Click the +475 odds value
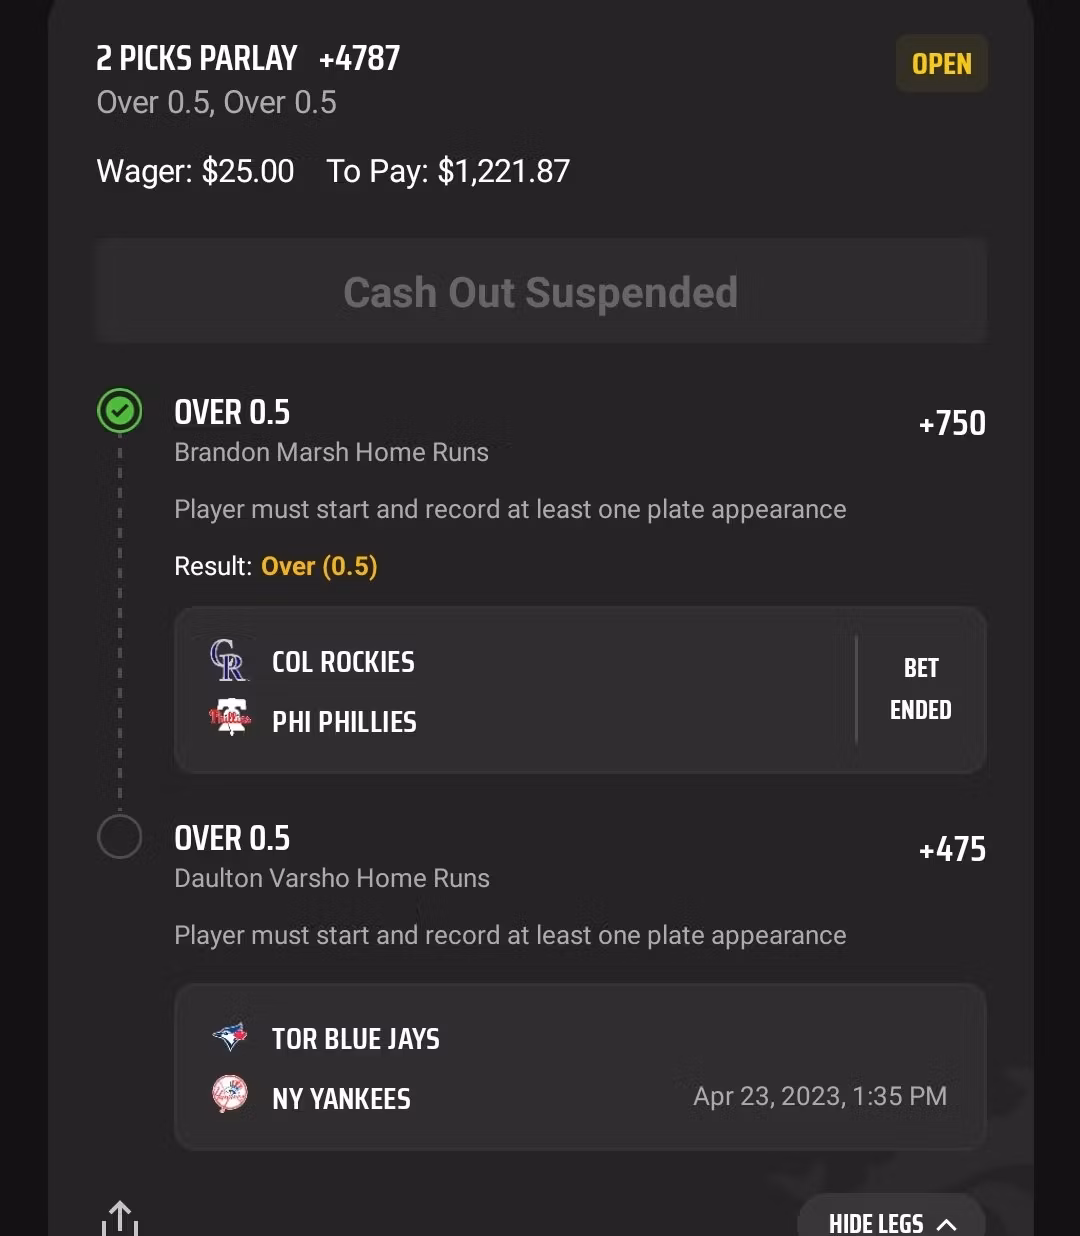This screenshot has width=1080, height=1236. [x=952, y=849]
